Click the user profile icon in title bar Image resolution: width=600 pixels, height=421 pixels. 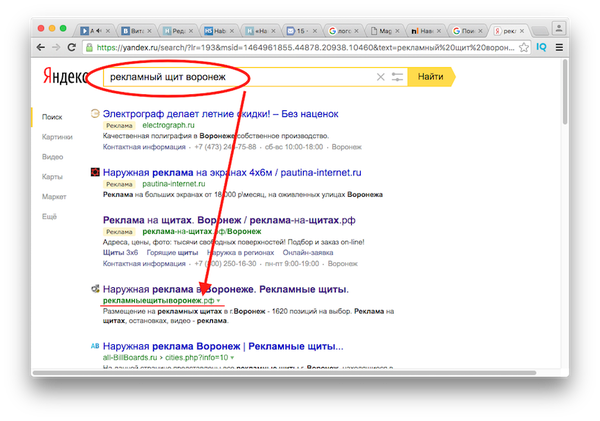click(x=559, y=28)
